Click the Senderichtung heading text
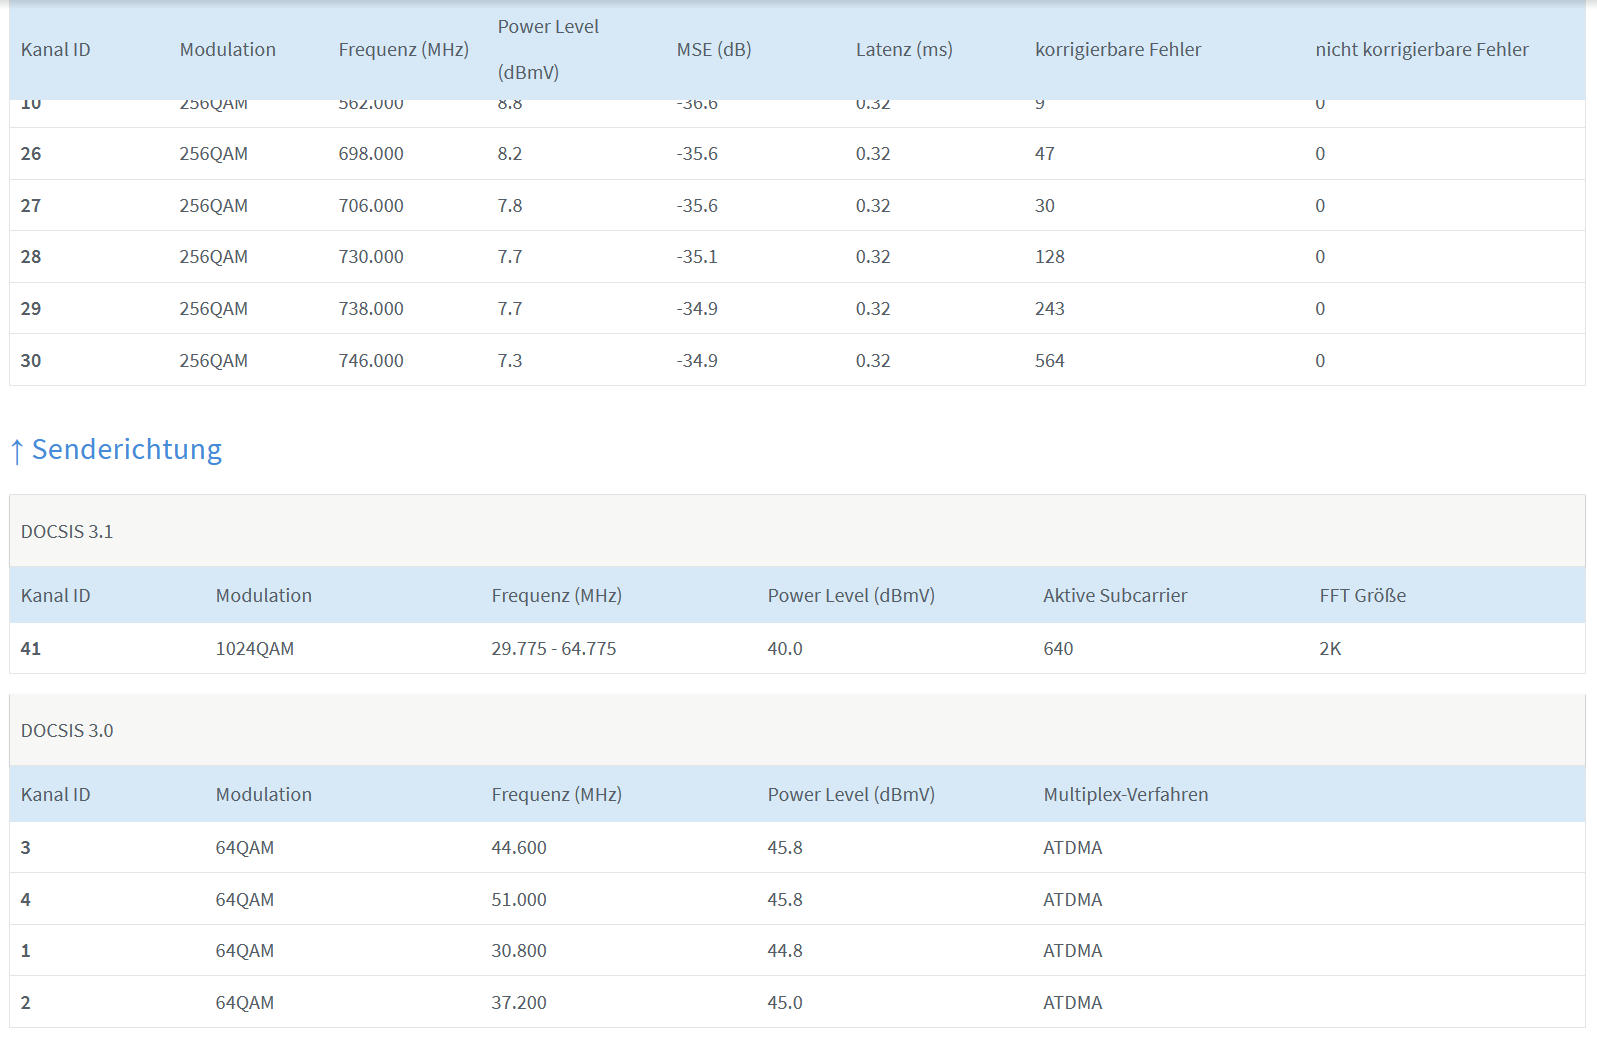This screenshot has height=1056, width=1597. pyautogui.click(x=127, y=450)
